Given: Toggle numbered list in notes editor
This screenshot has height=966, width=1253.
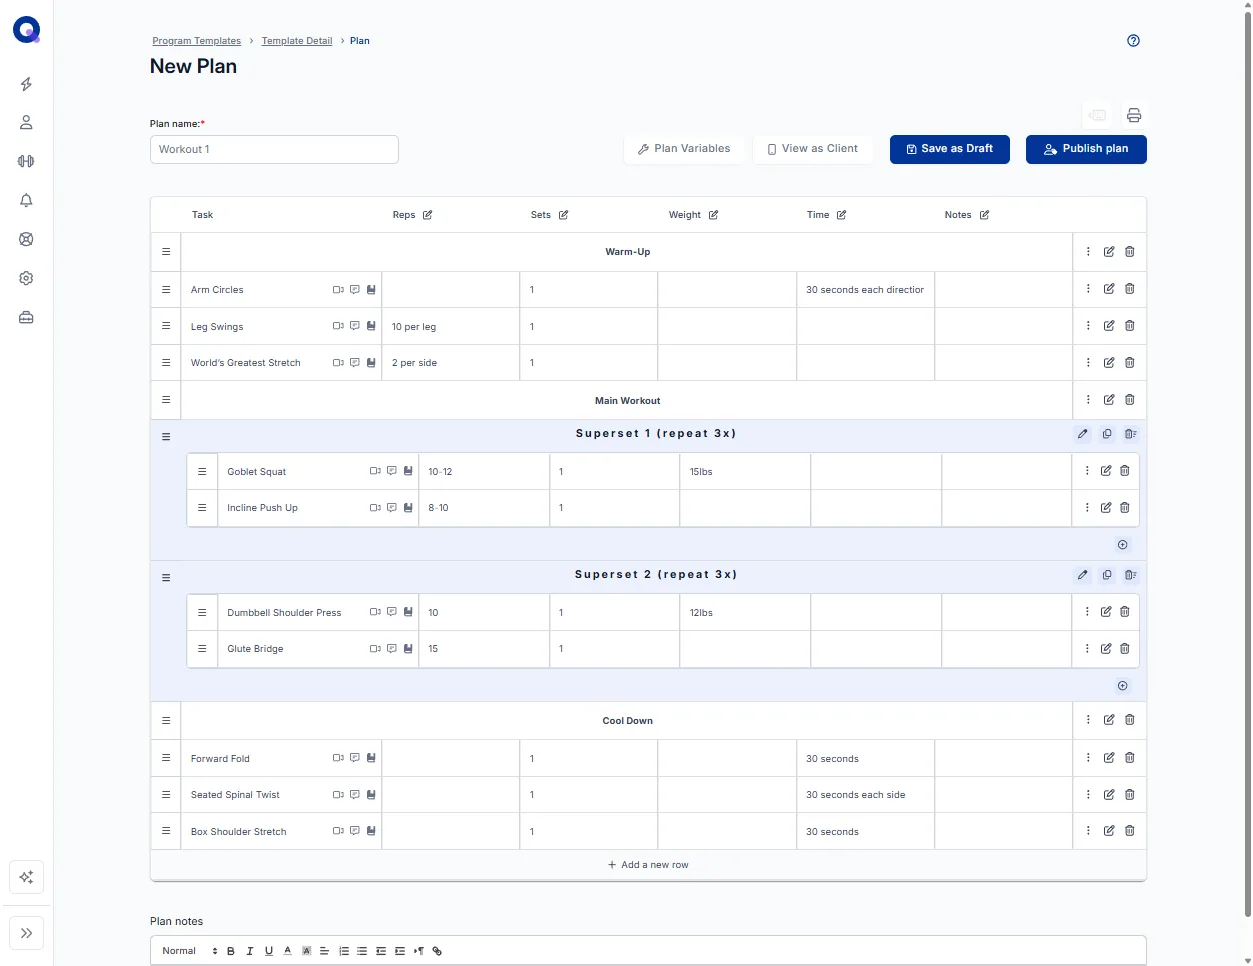Looking at the screenshot, I should [x=344, y=951].
